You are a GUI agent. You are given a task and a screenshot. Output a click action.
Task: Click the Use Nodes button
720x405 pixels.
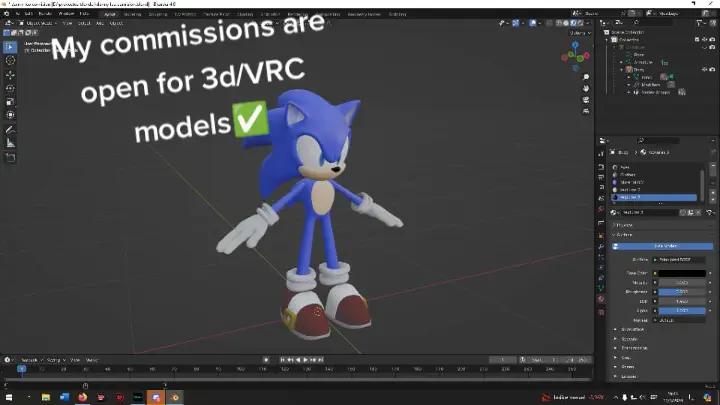662,246
